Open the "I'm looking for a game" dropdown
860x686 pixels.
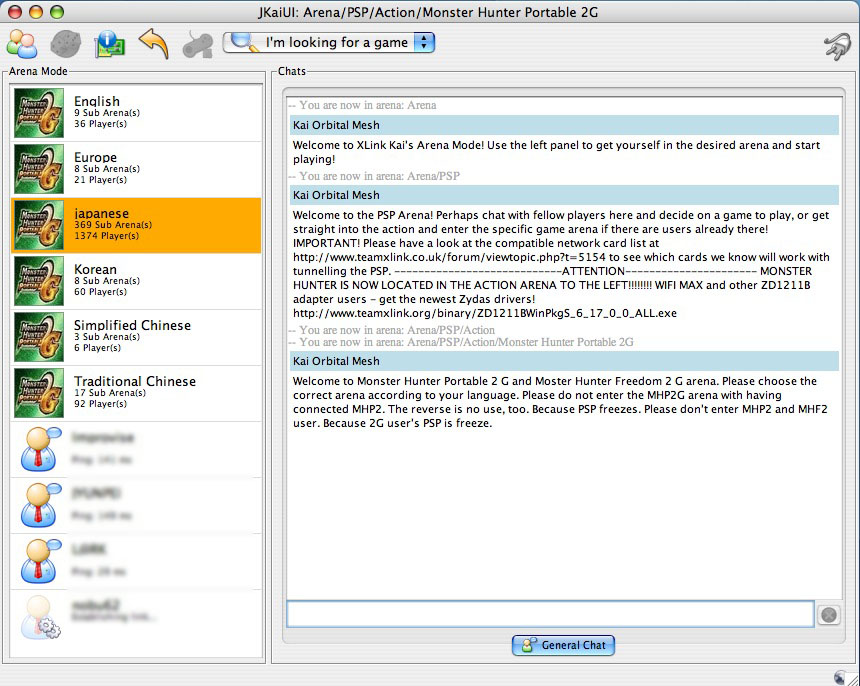[x=329, y=42]
